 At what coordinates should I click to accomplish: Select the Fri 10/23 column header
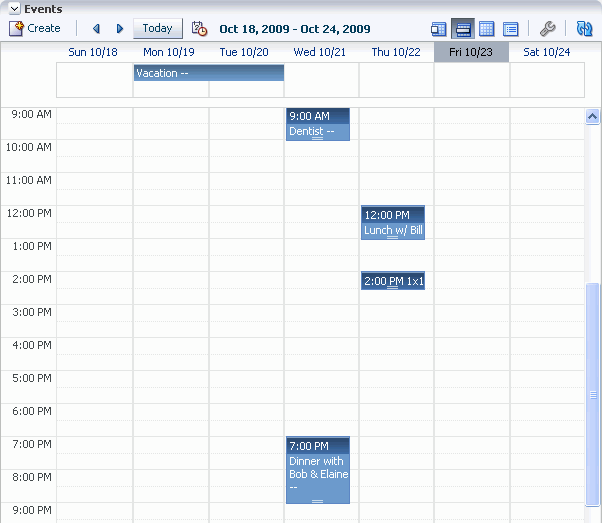[x=471, y=52]
